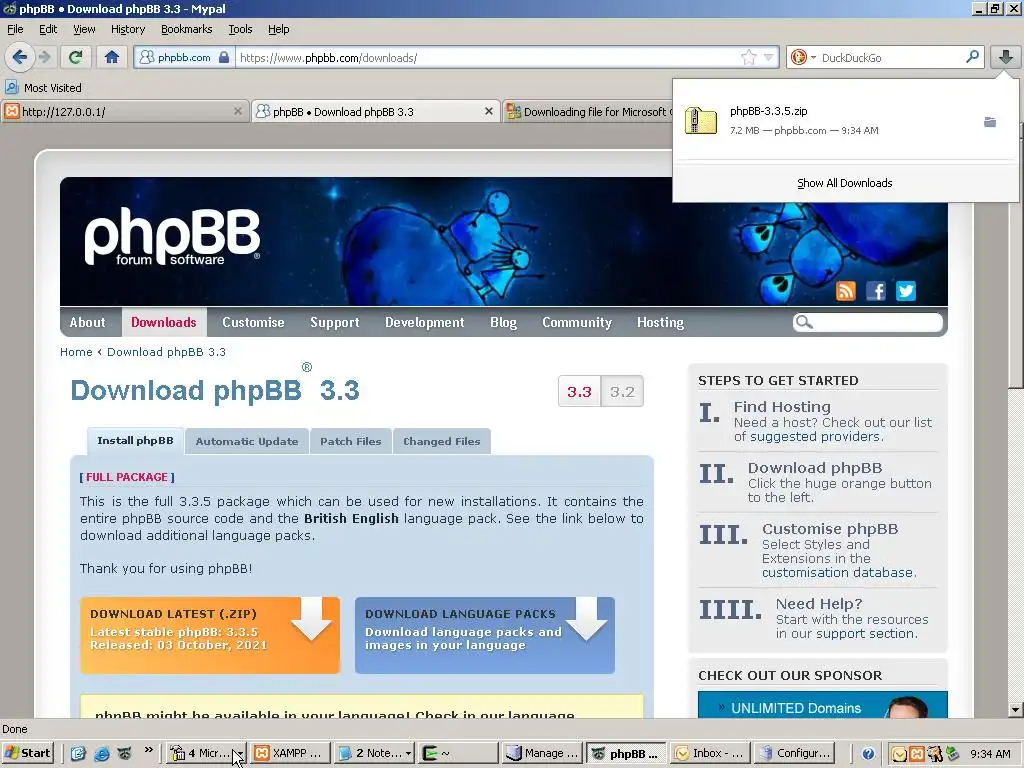Click the search magnifier in DuckDuckGo box
This screenshot has width=1024, height=768.
click(x=972, y=57)
